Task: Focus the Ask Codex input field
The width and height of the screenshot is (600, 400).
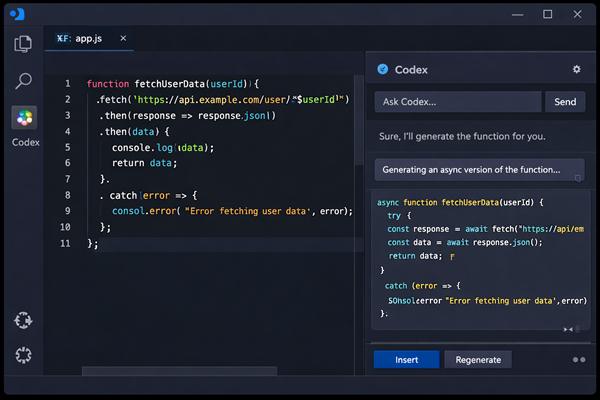Action: click(458, 102)
